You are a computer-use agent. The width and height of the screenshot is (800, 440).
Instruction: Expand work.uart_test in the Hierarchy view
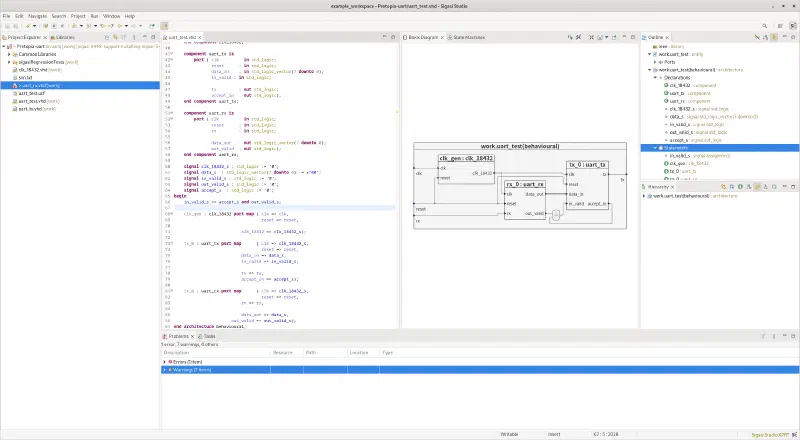[644, 196]
